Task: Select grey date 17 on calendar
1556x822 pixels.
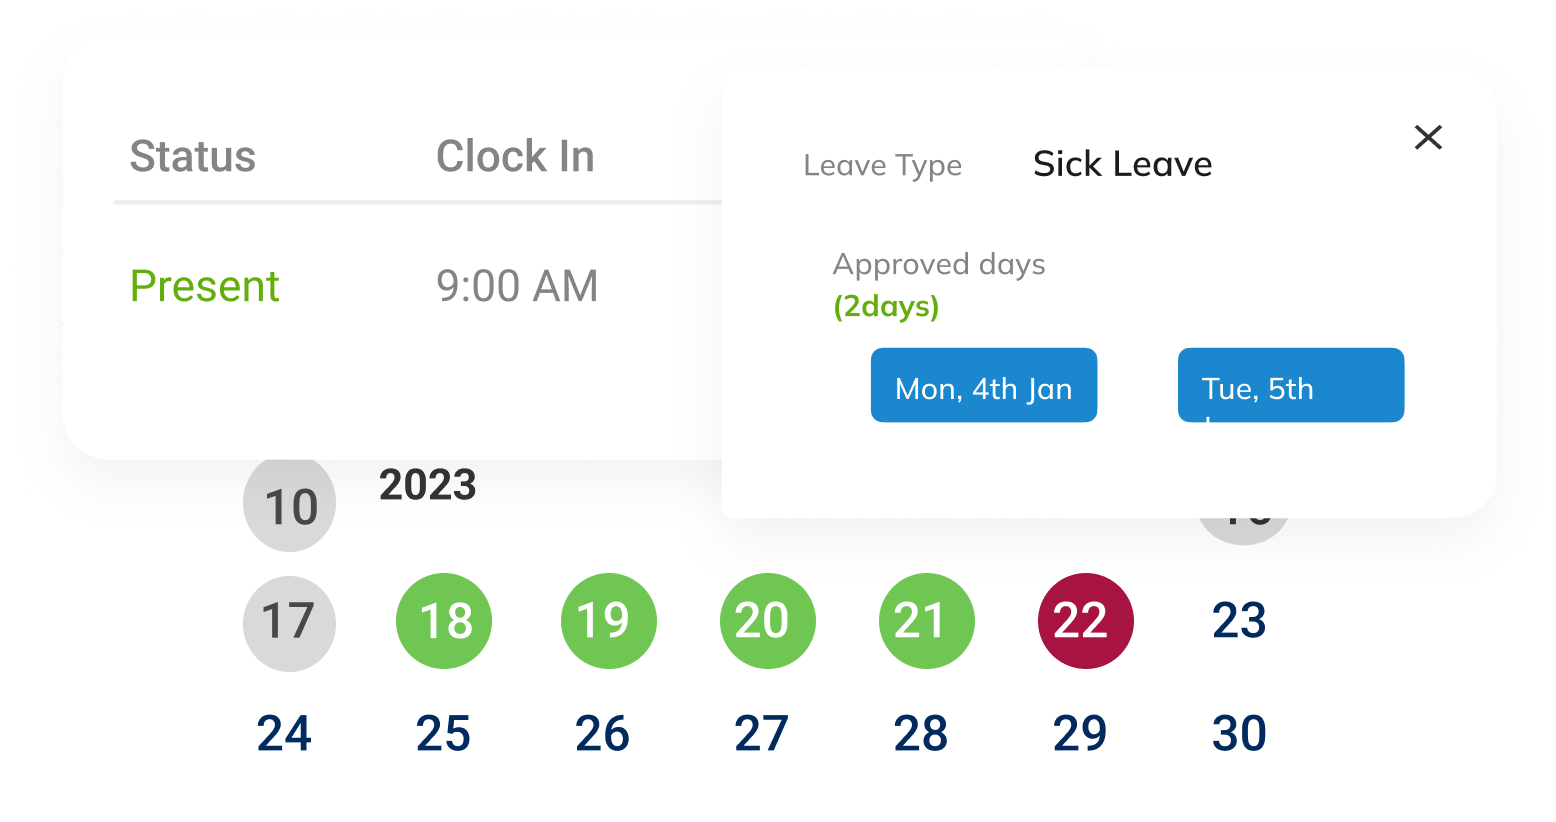Action: point(289,623)
